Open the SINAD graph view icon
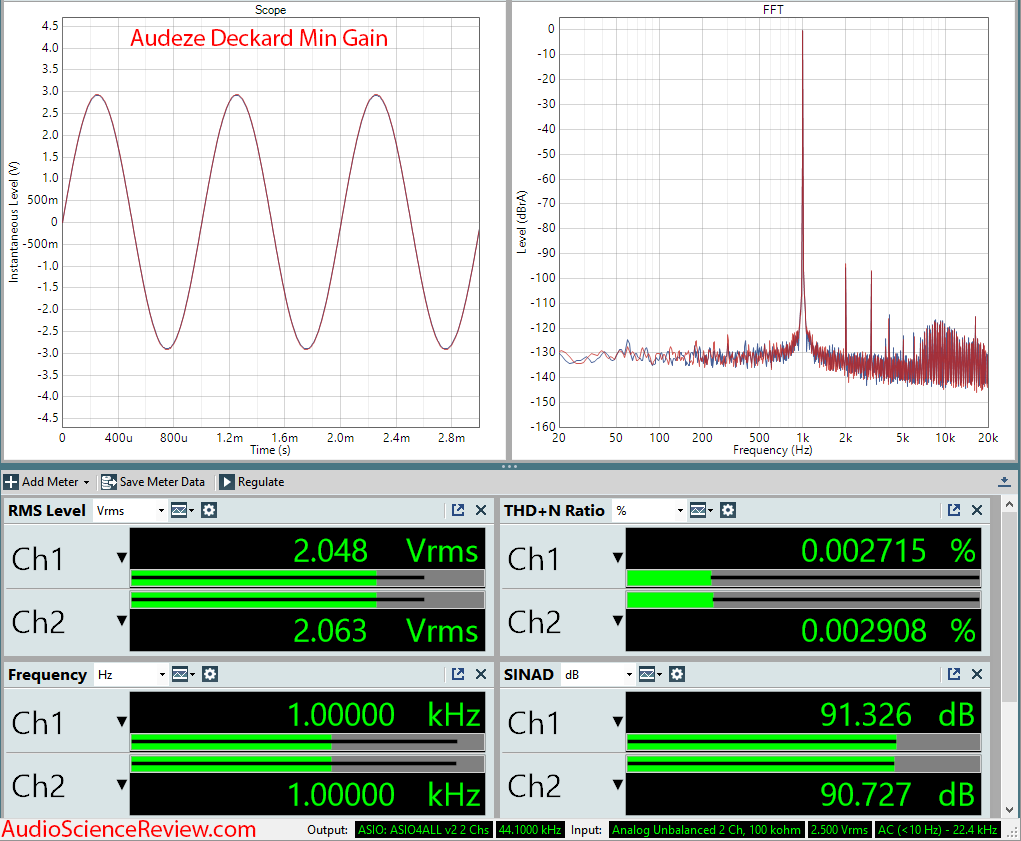 tap(650, 675)
